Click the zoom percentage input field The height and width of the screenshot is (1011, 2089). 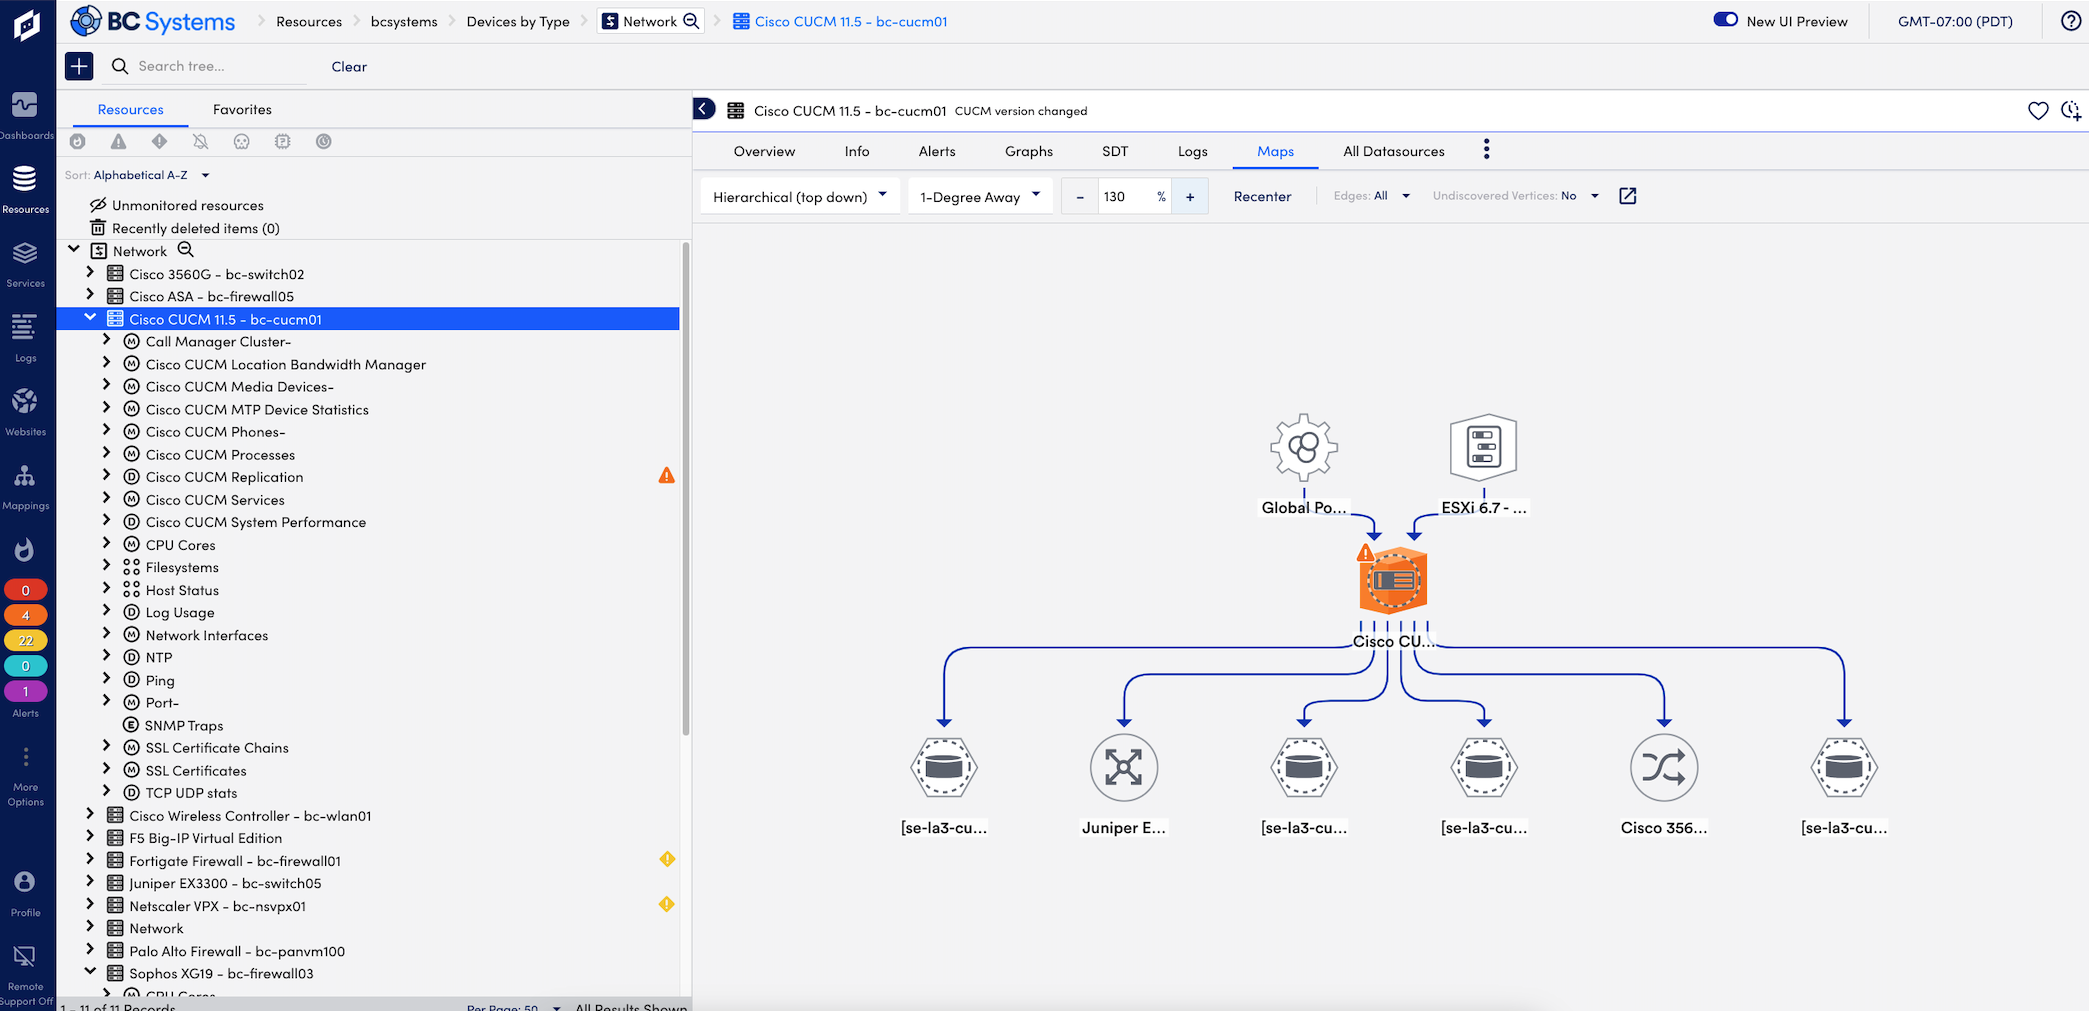(1134, 197)
